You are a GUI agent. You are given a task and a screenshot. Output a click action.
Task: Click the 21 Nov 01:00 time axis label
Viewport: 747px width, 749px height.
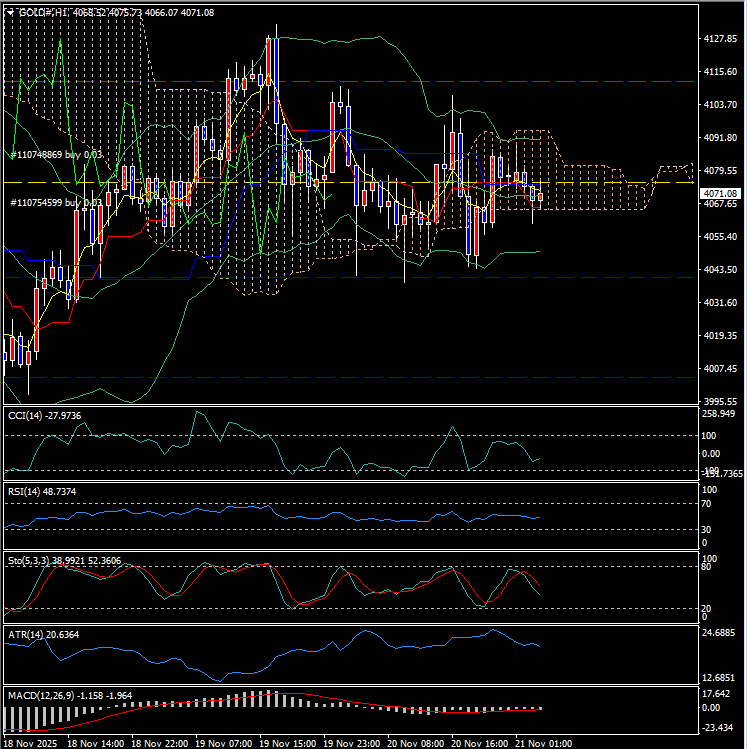544,743
